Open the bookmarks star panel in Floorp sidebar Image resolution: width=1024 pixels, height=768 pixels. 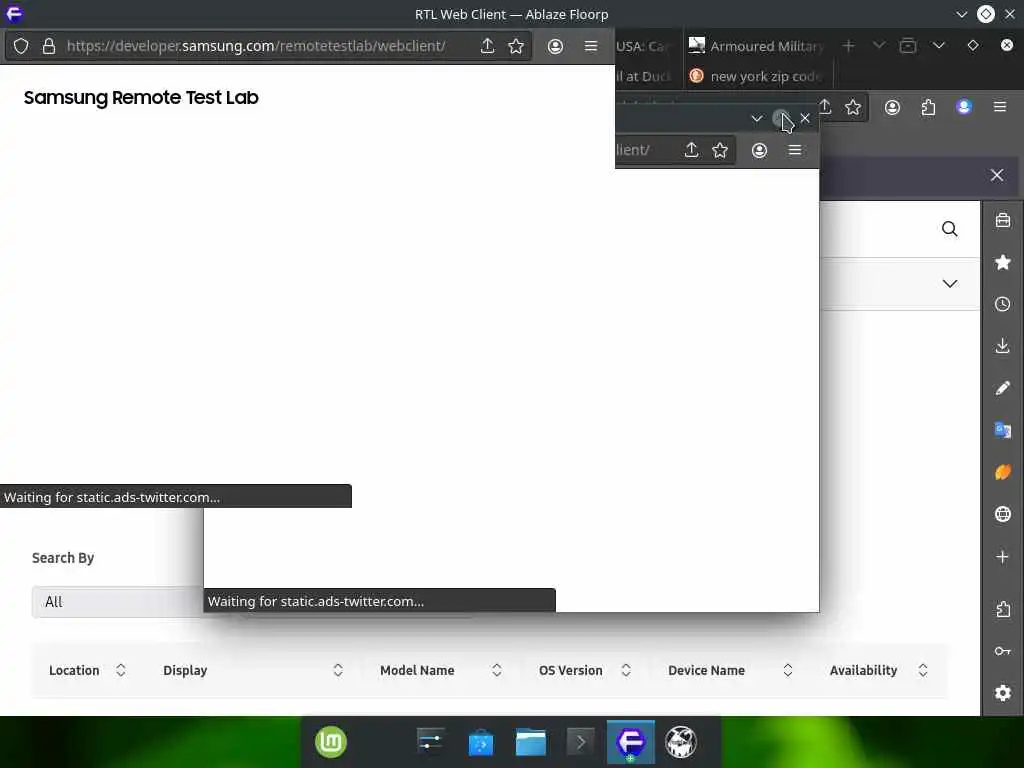[x=1002, y=263]
